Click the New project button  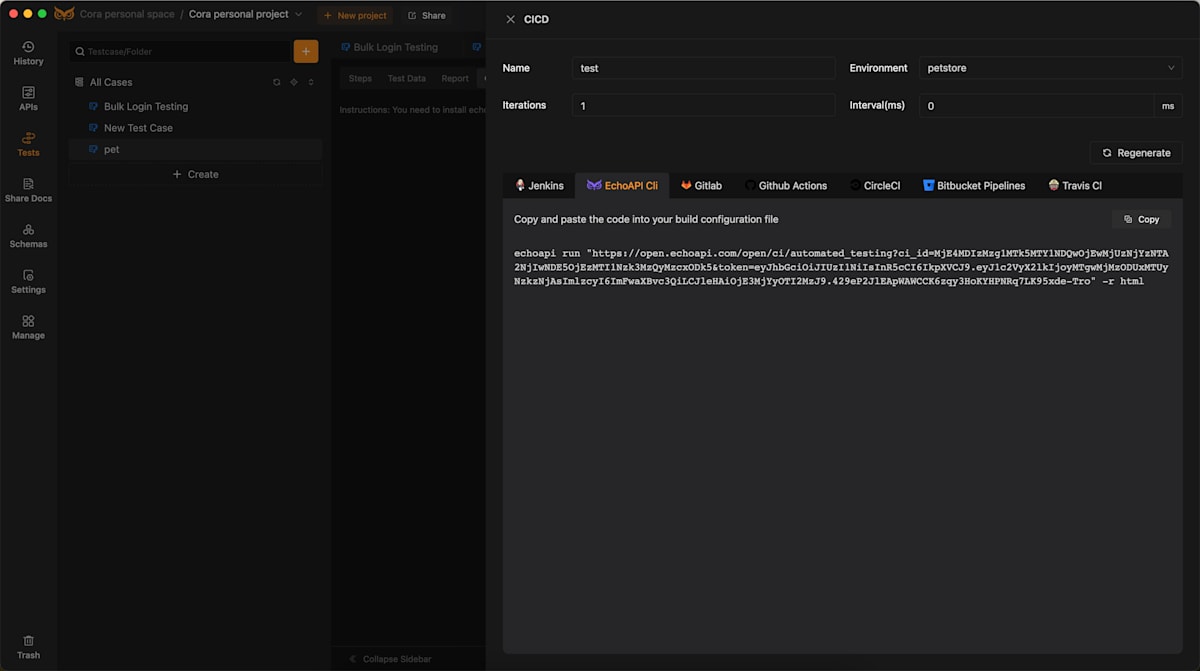tap(355, 15)
